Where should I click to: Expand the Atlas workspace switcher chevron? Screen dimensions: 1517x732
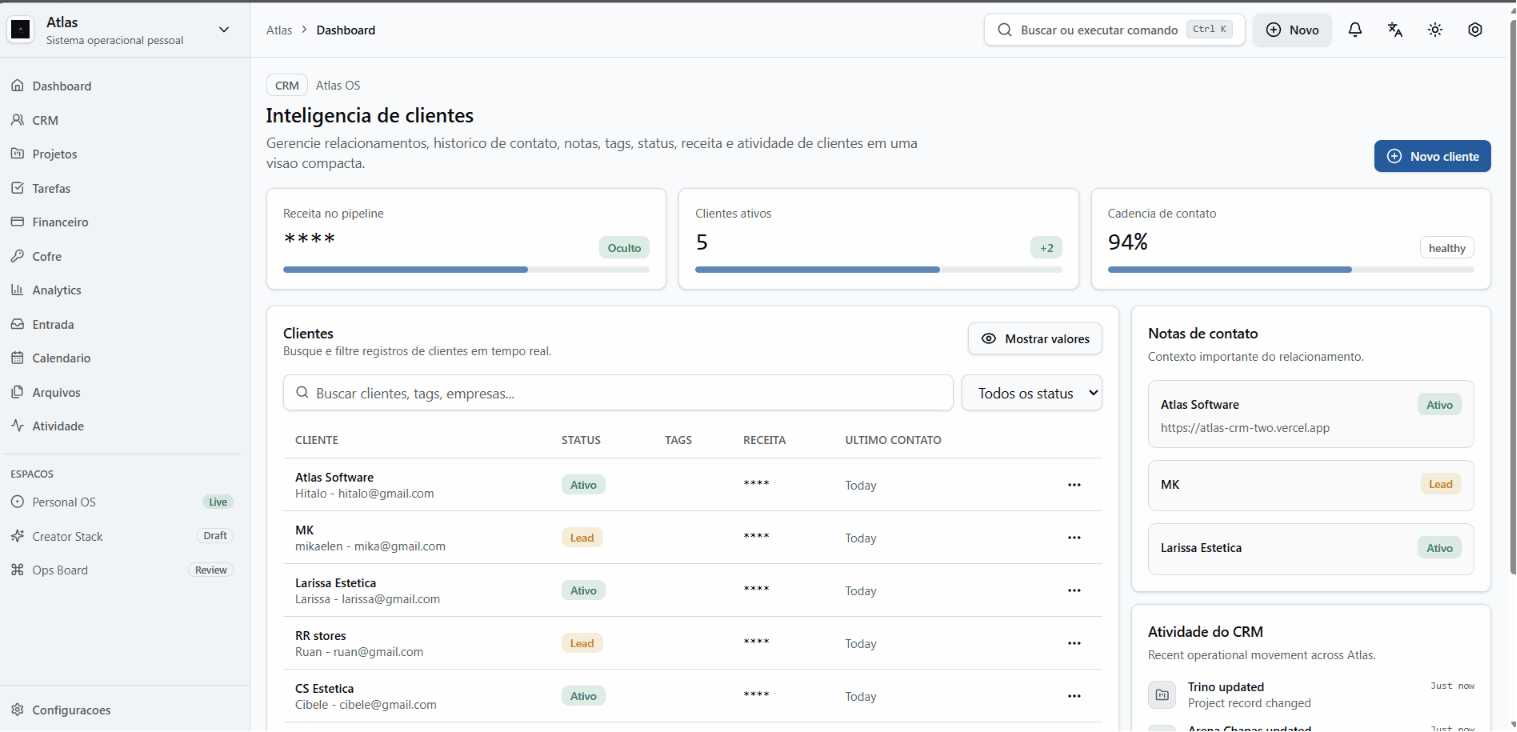coord(224,30)
